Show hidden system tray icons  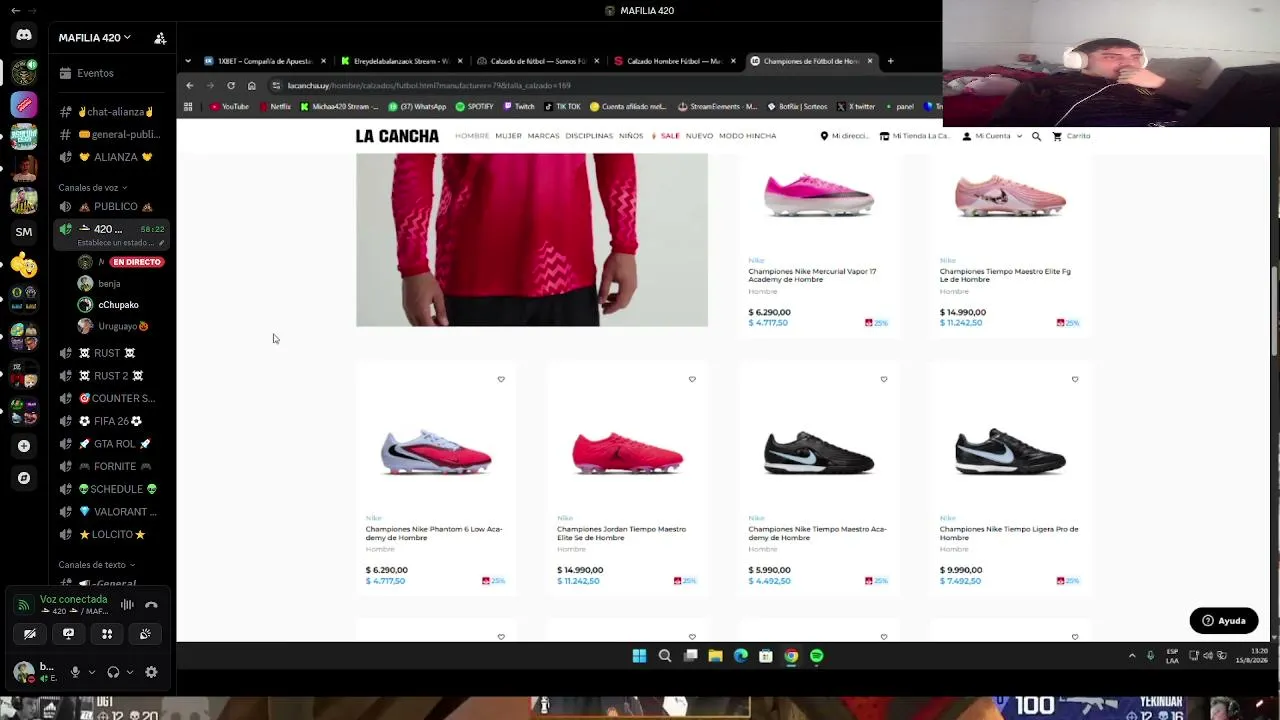coord(1132,656)
